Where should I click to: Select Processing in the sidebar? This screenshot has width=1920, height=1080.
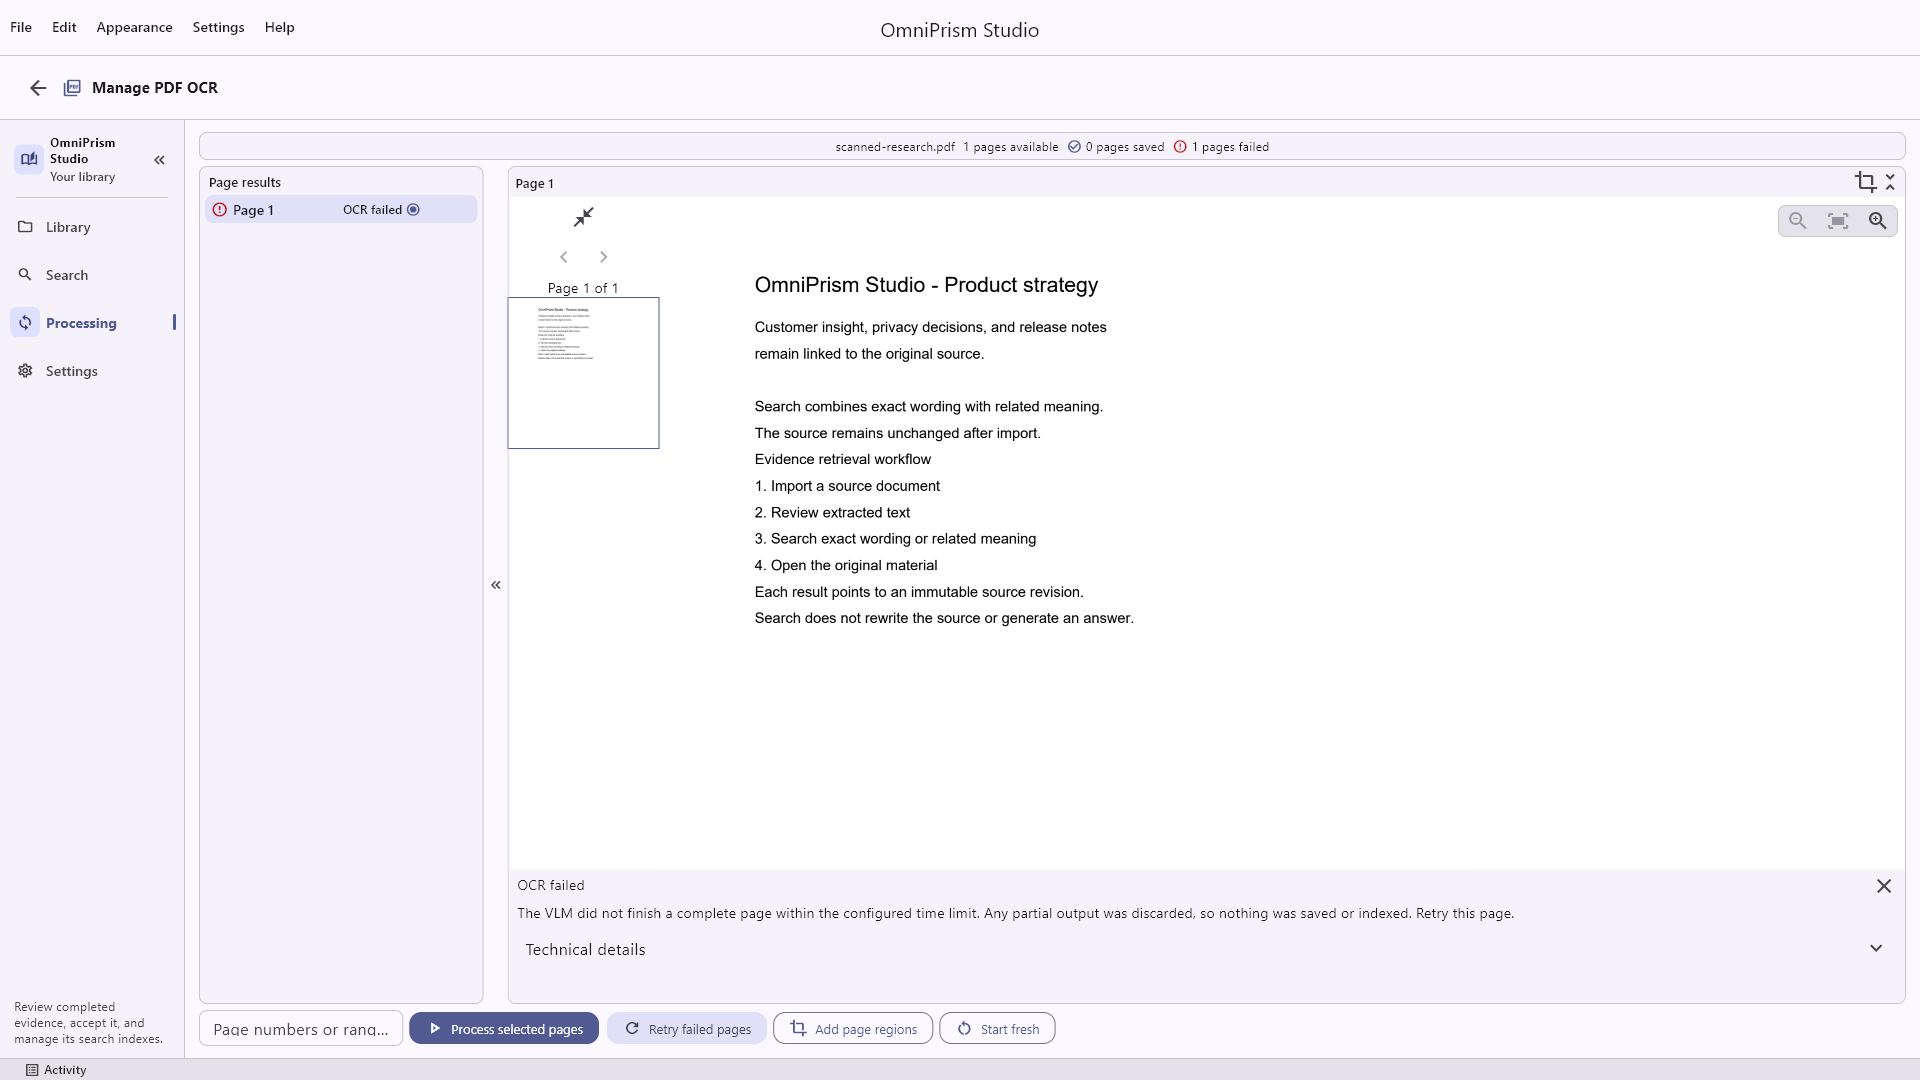point(93,323)
